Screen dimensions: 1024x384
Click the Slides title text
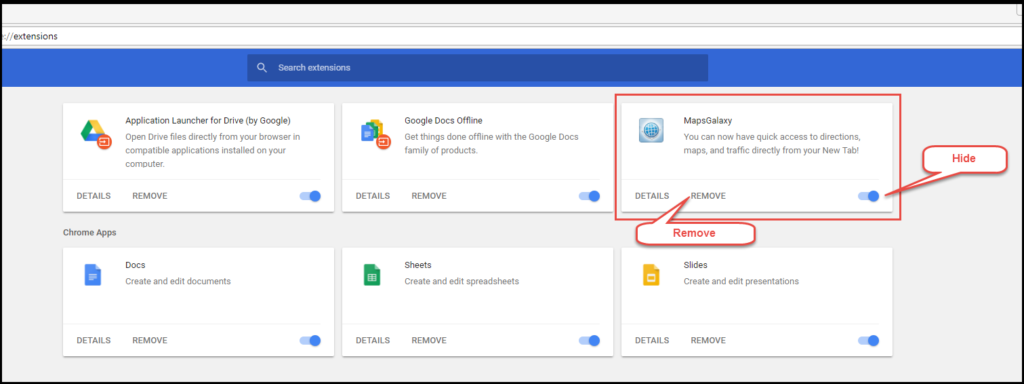pos(696,265)
